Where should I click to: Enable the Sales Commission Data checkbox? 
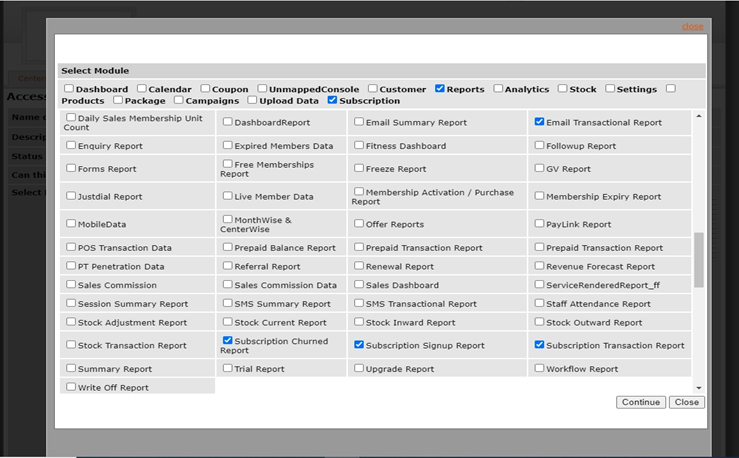click(228, 284)
